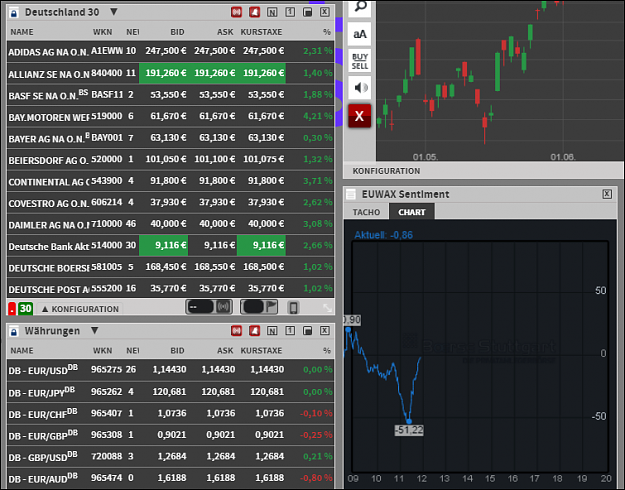The width and height of the screenshot is (625, 490).
Task: Click the N icon in Deutschland 30 header
Action: coord(272,12)
